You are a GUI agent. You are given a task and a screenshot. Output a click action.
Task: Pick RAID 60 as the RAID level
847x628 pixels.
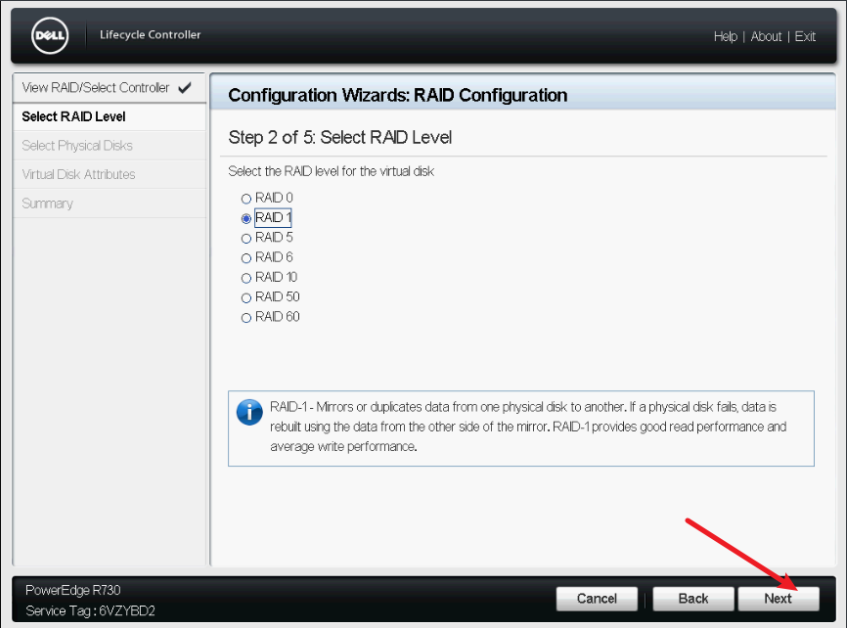pos(245,317)
